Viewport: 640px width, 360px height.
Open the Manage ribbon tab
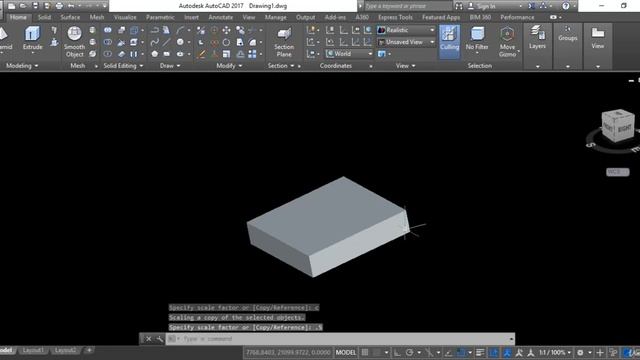[276, 17]
